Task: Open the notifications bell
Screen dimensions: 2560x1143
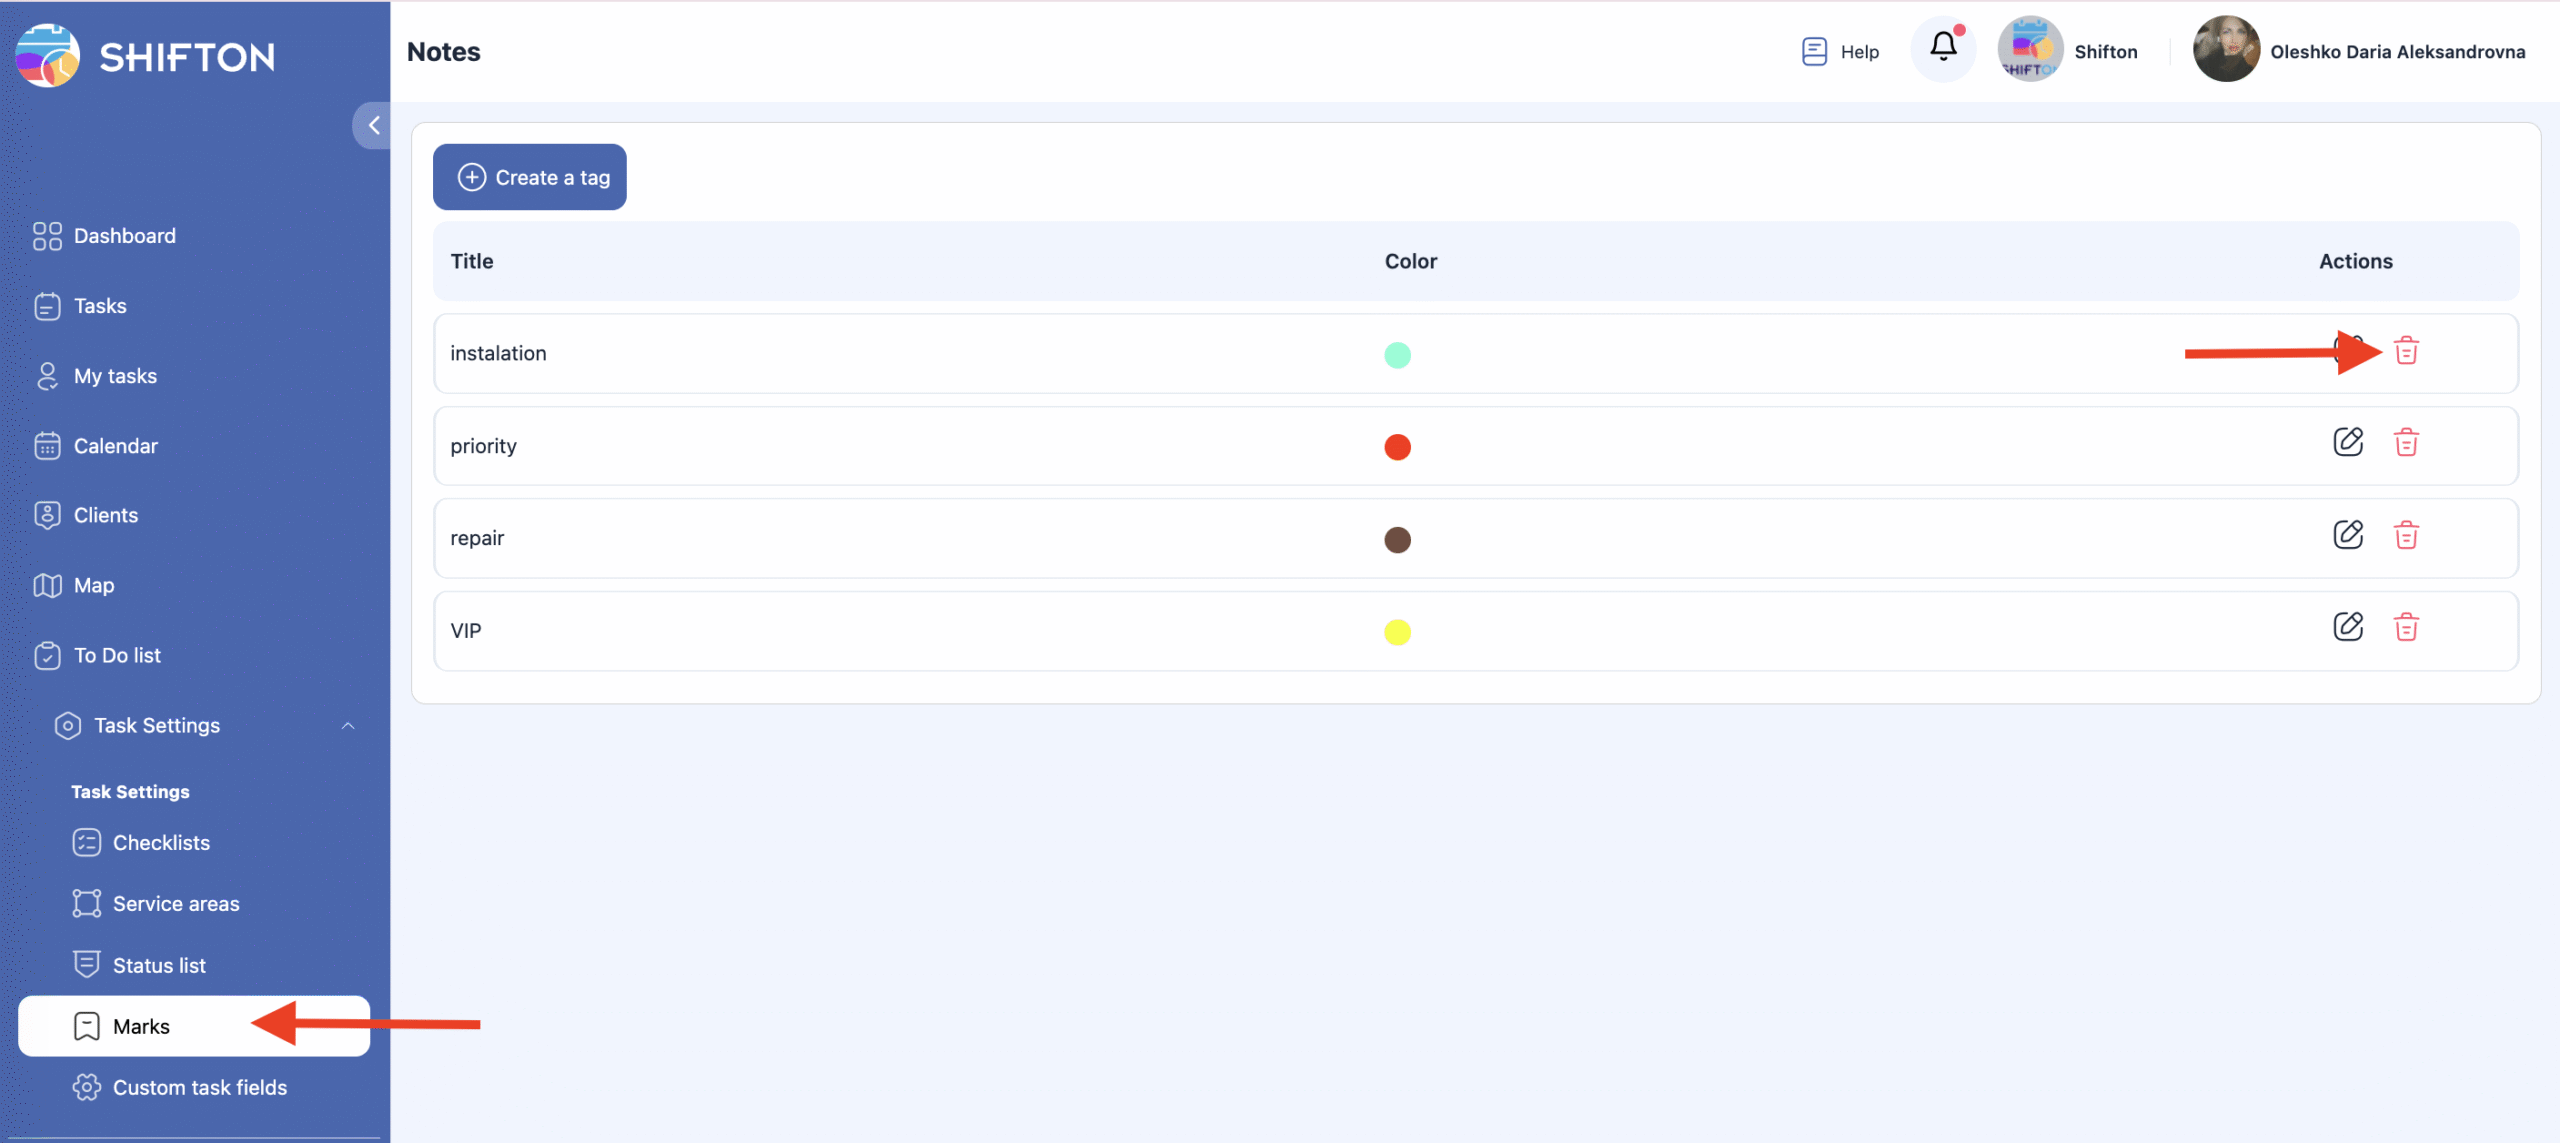Action: tap(1943, 47)
